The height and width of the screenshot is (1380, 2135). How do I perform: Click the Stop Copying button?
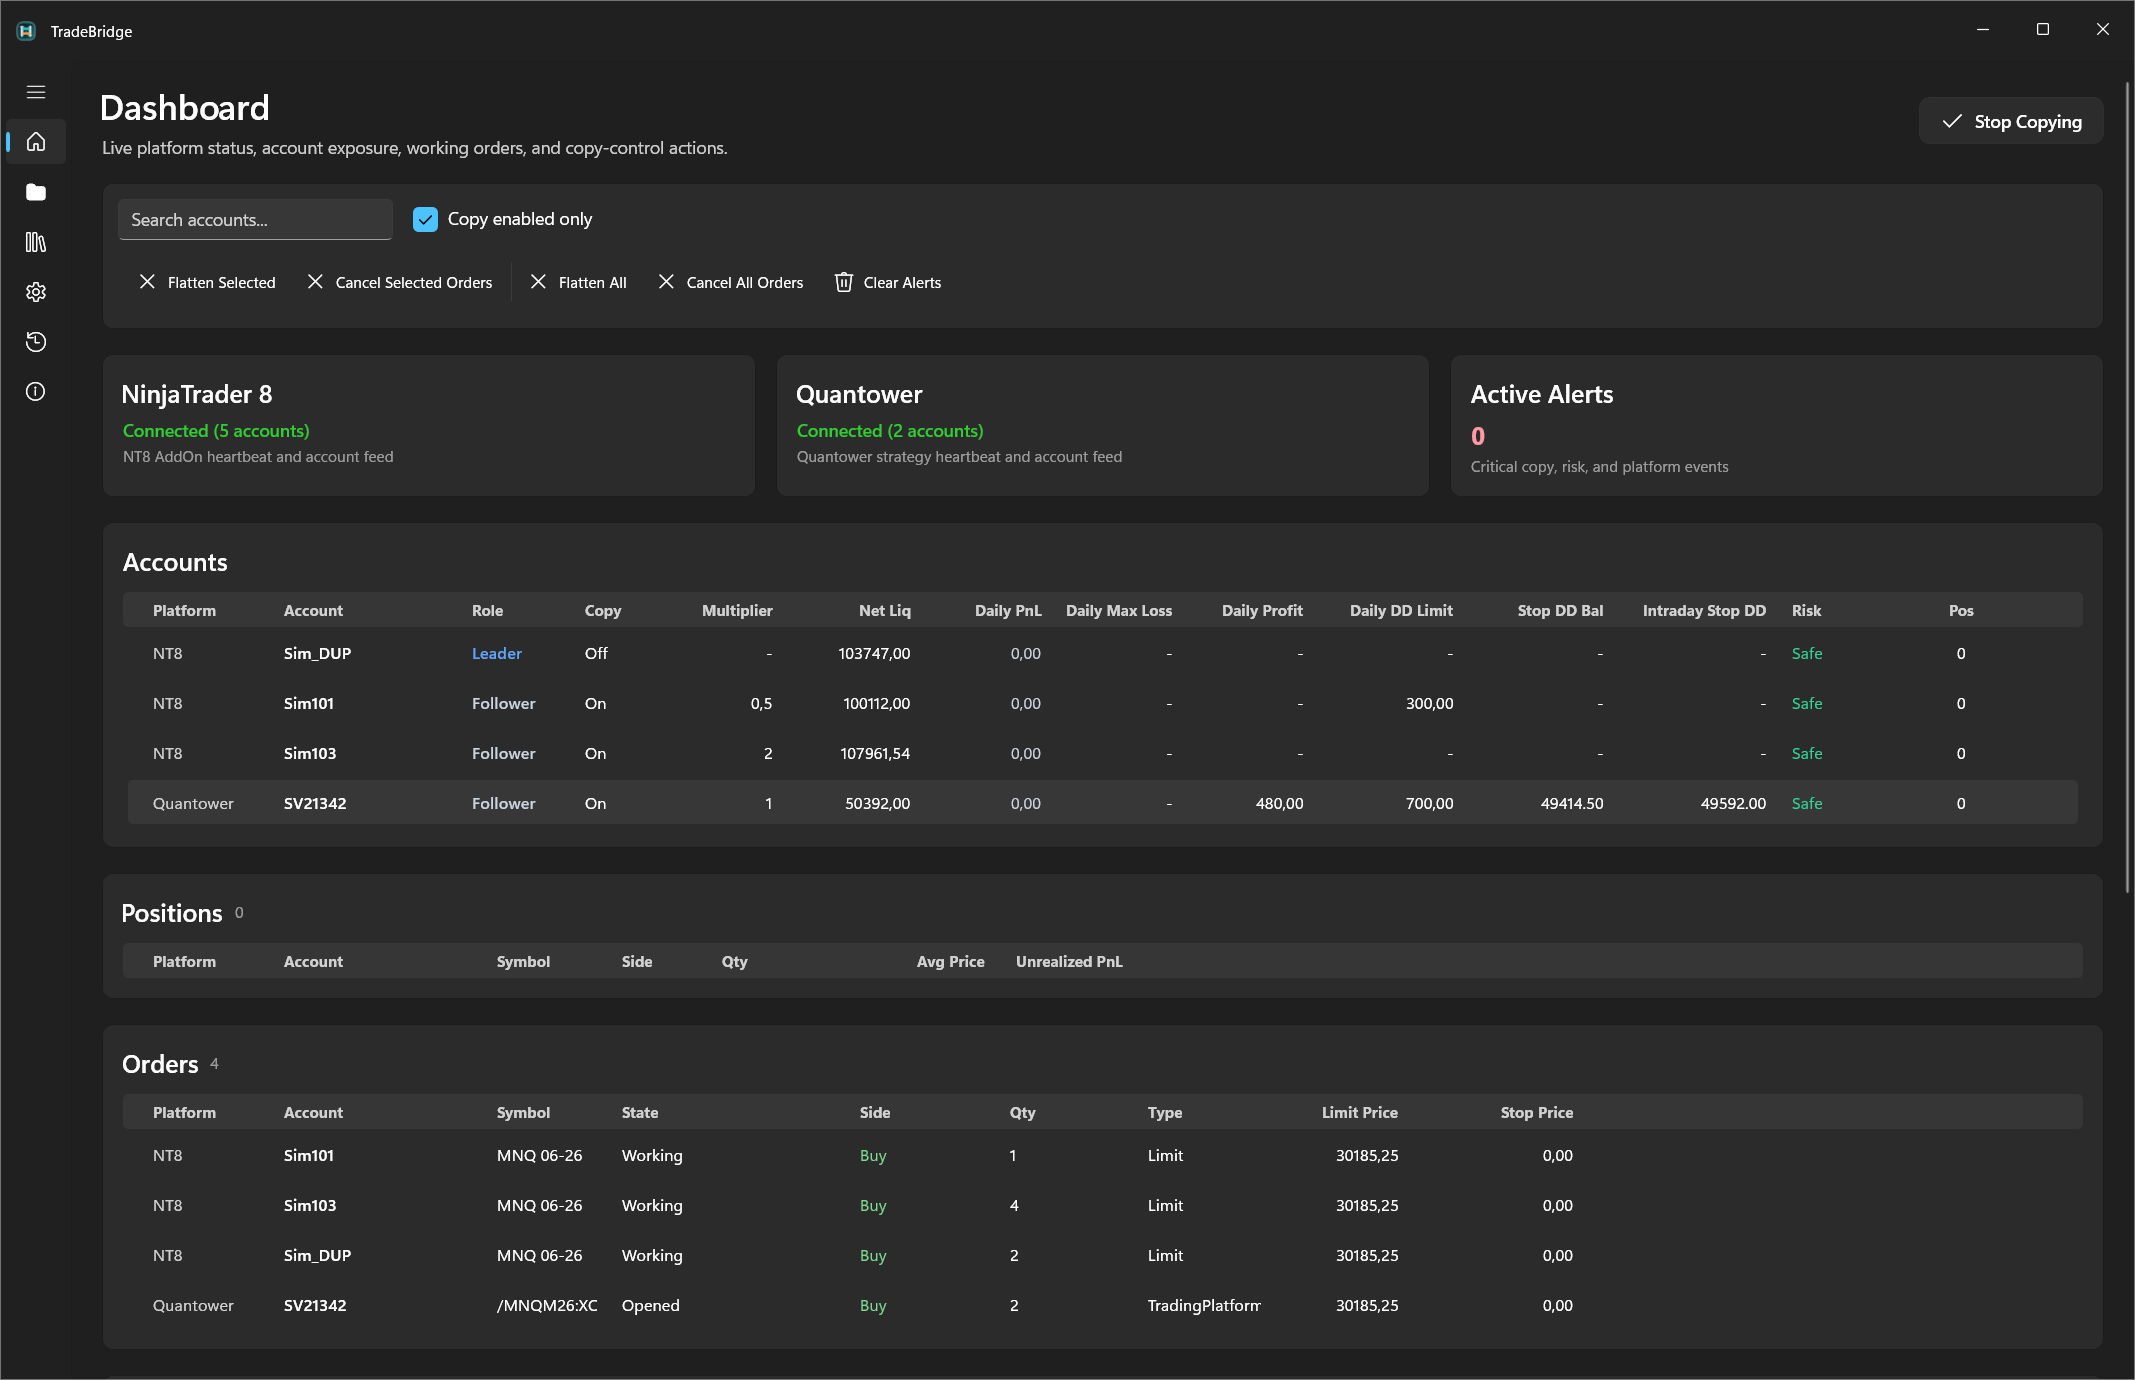click(2011, 121)
